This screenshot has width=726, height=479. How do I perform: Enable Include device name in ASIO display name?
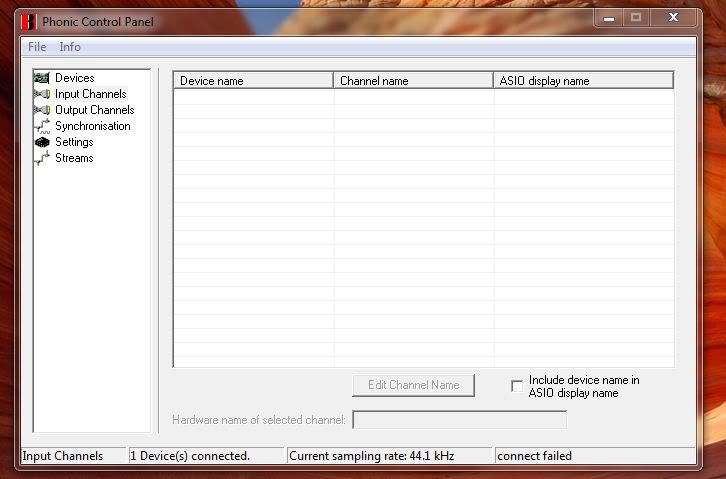(517, 386)
